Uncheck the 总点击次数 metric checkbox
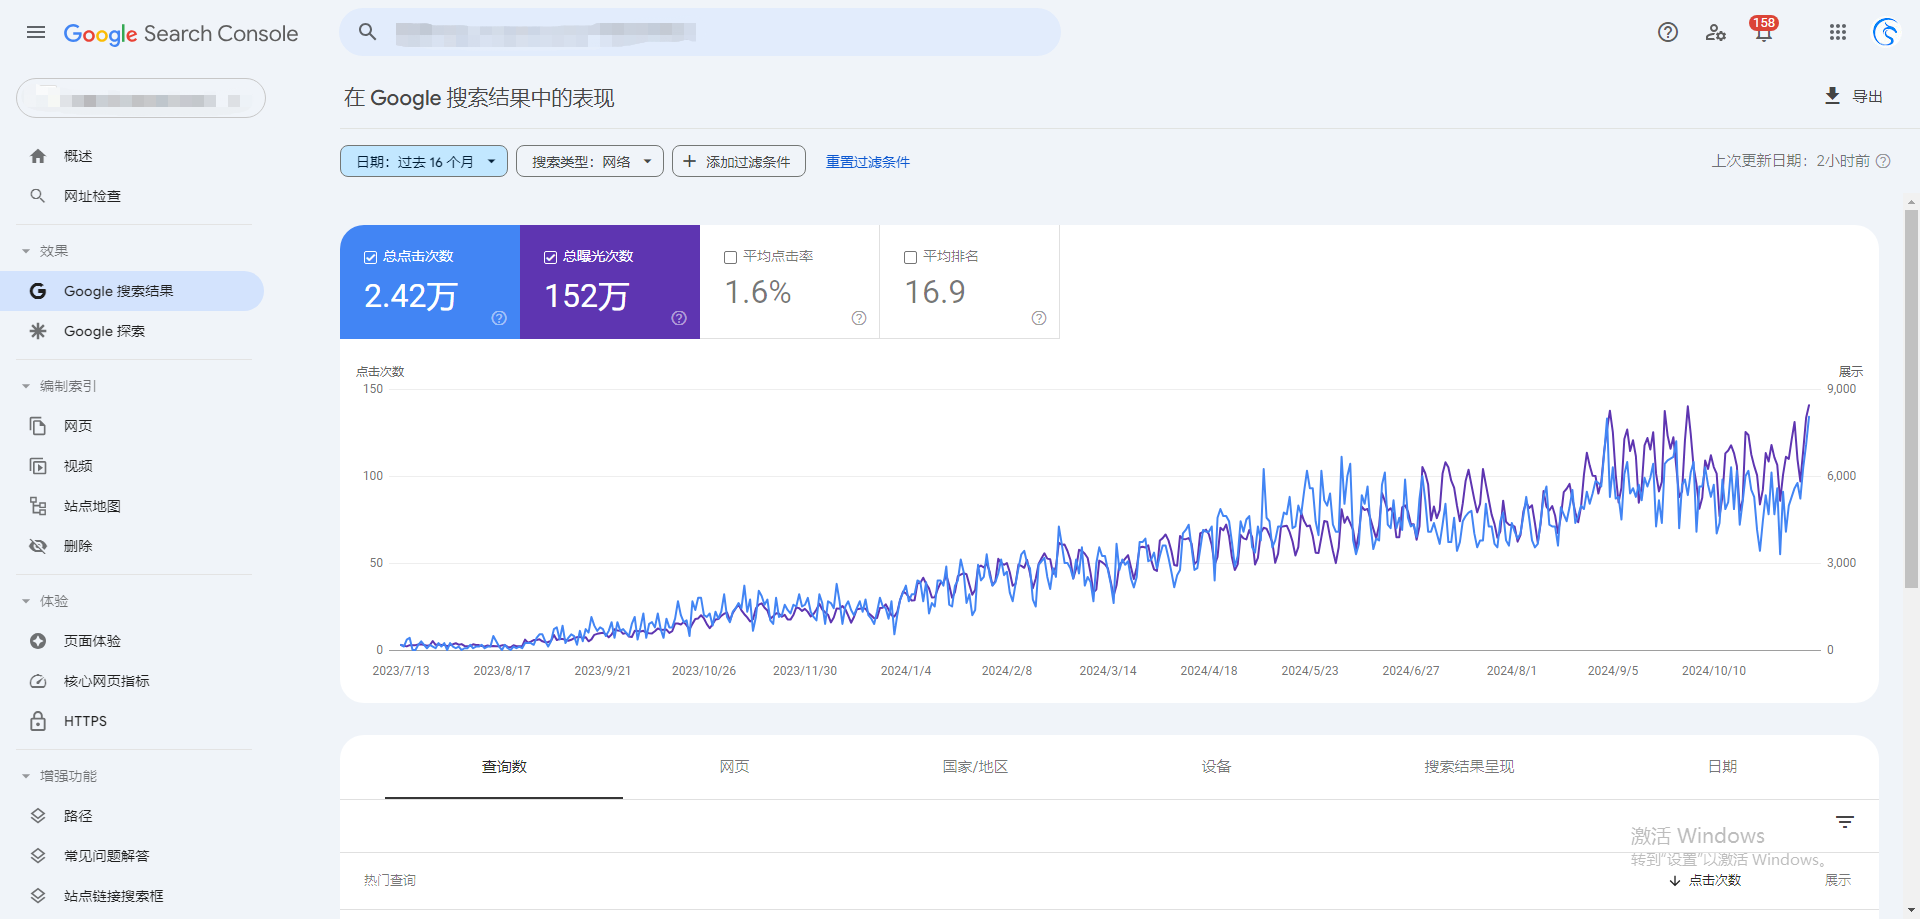1920x919 pixels. click(x=371, y=257)
